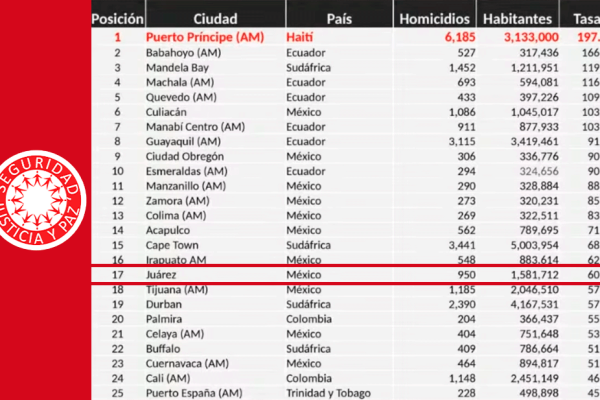
Task: Select the Cape Town city cell
Action: (x=176, y=243)
